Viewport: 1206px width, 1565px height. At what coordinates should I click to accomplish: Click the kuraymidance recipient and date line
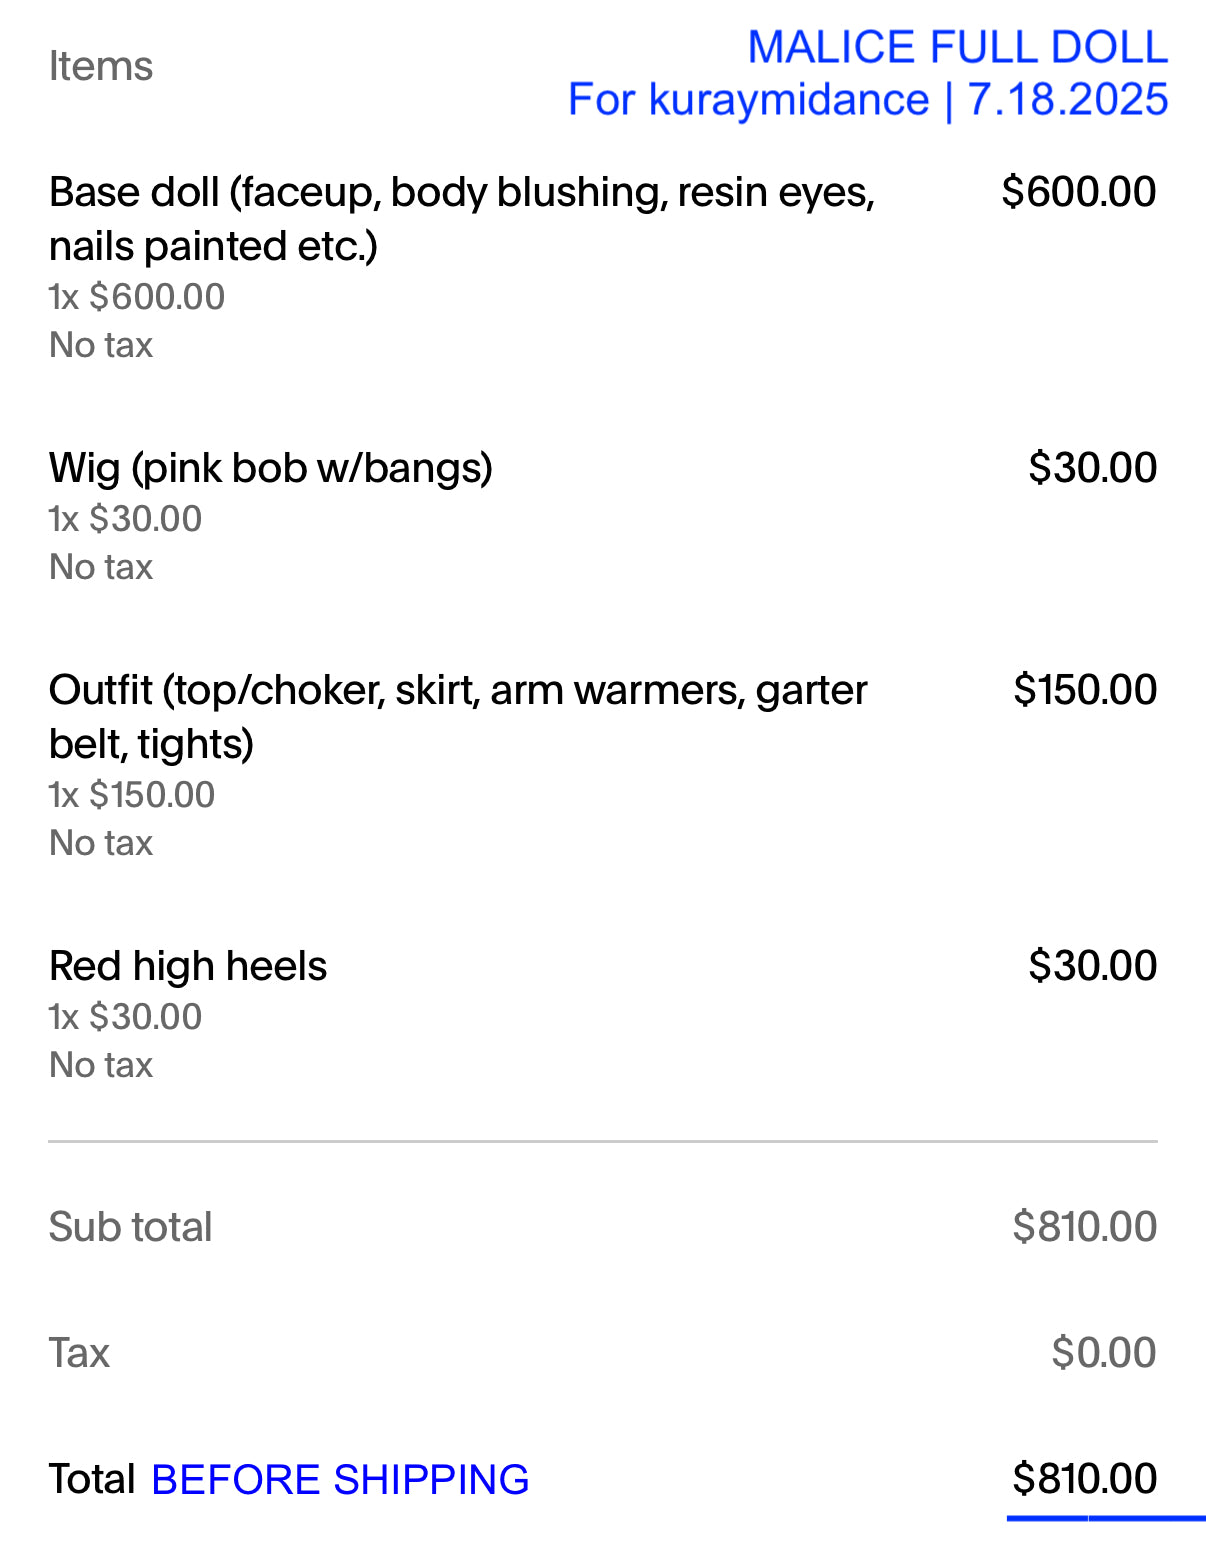click(x=867, y=100)
